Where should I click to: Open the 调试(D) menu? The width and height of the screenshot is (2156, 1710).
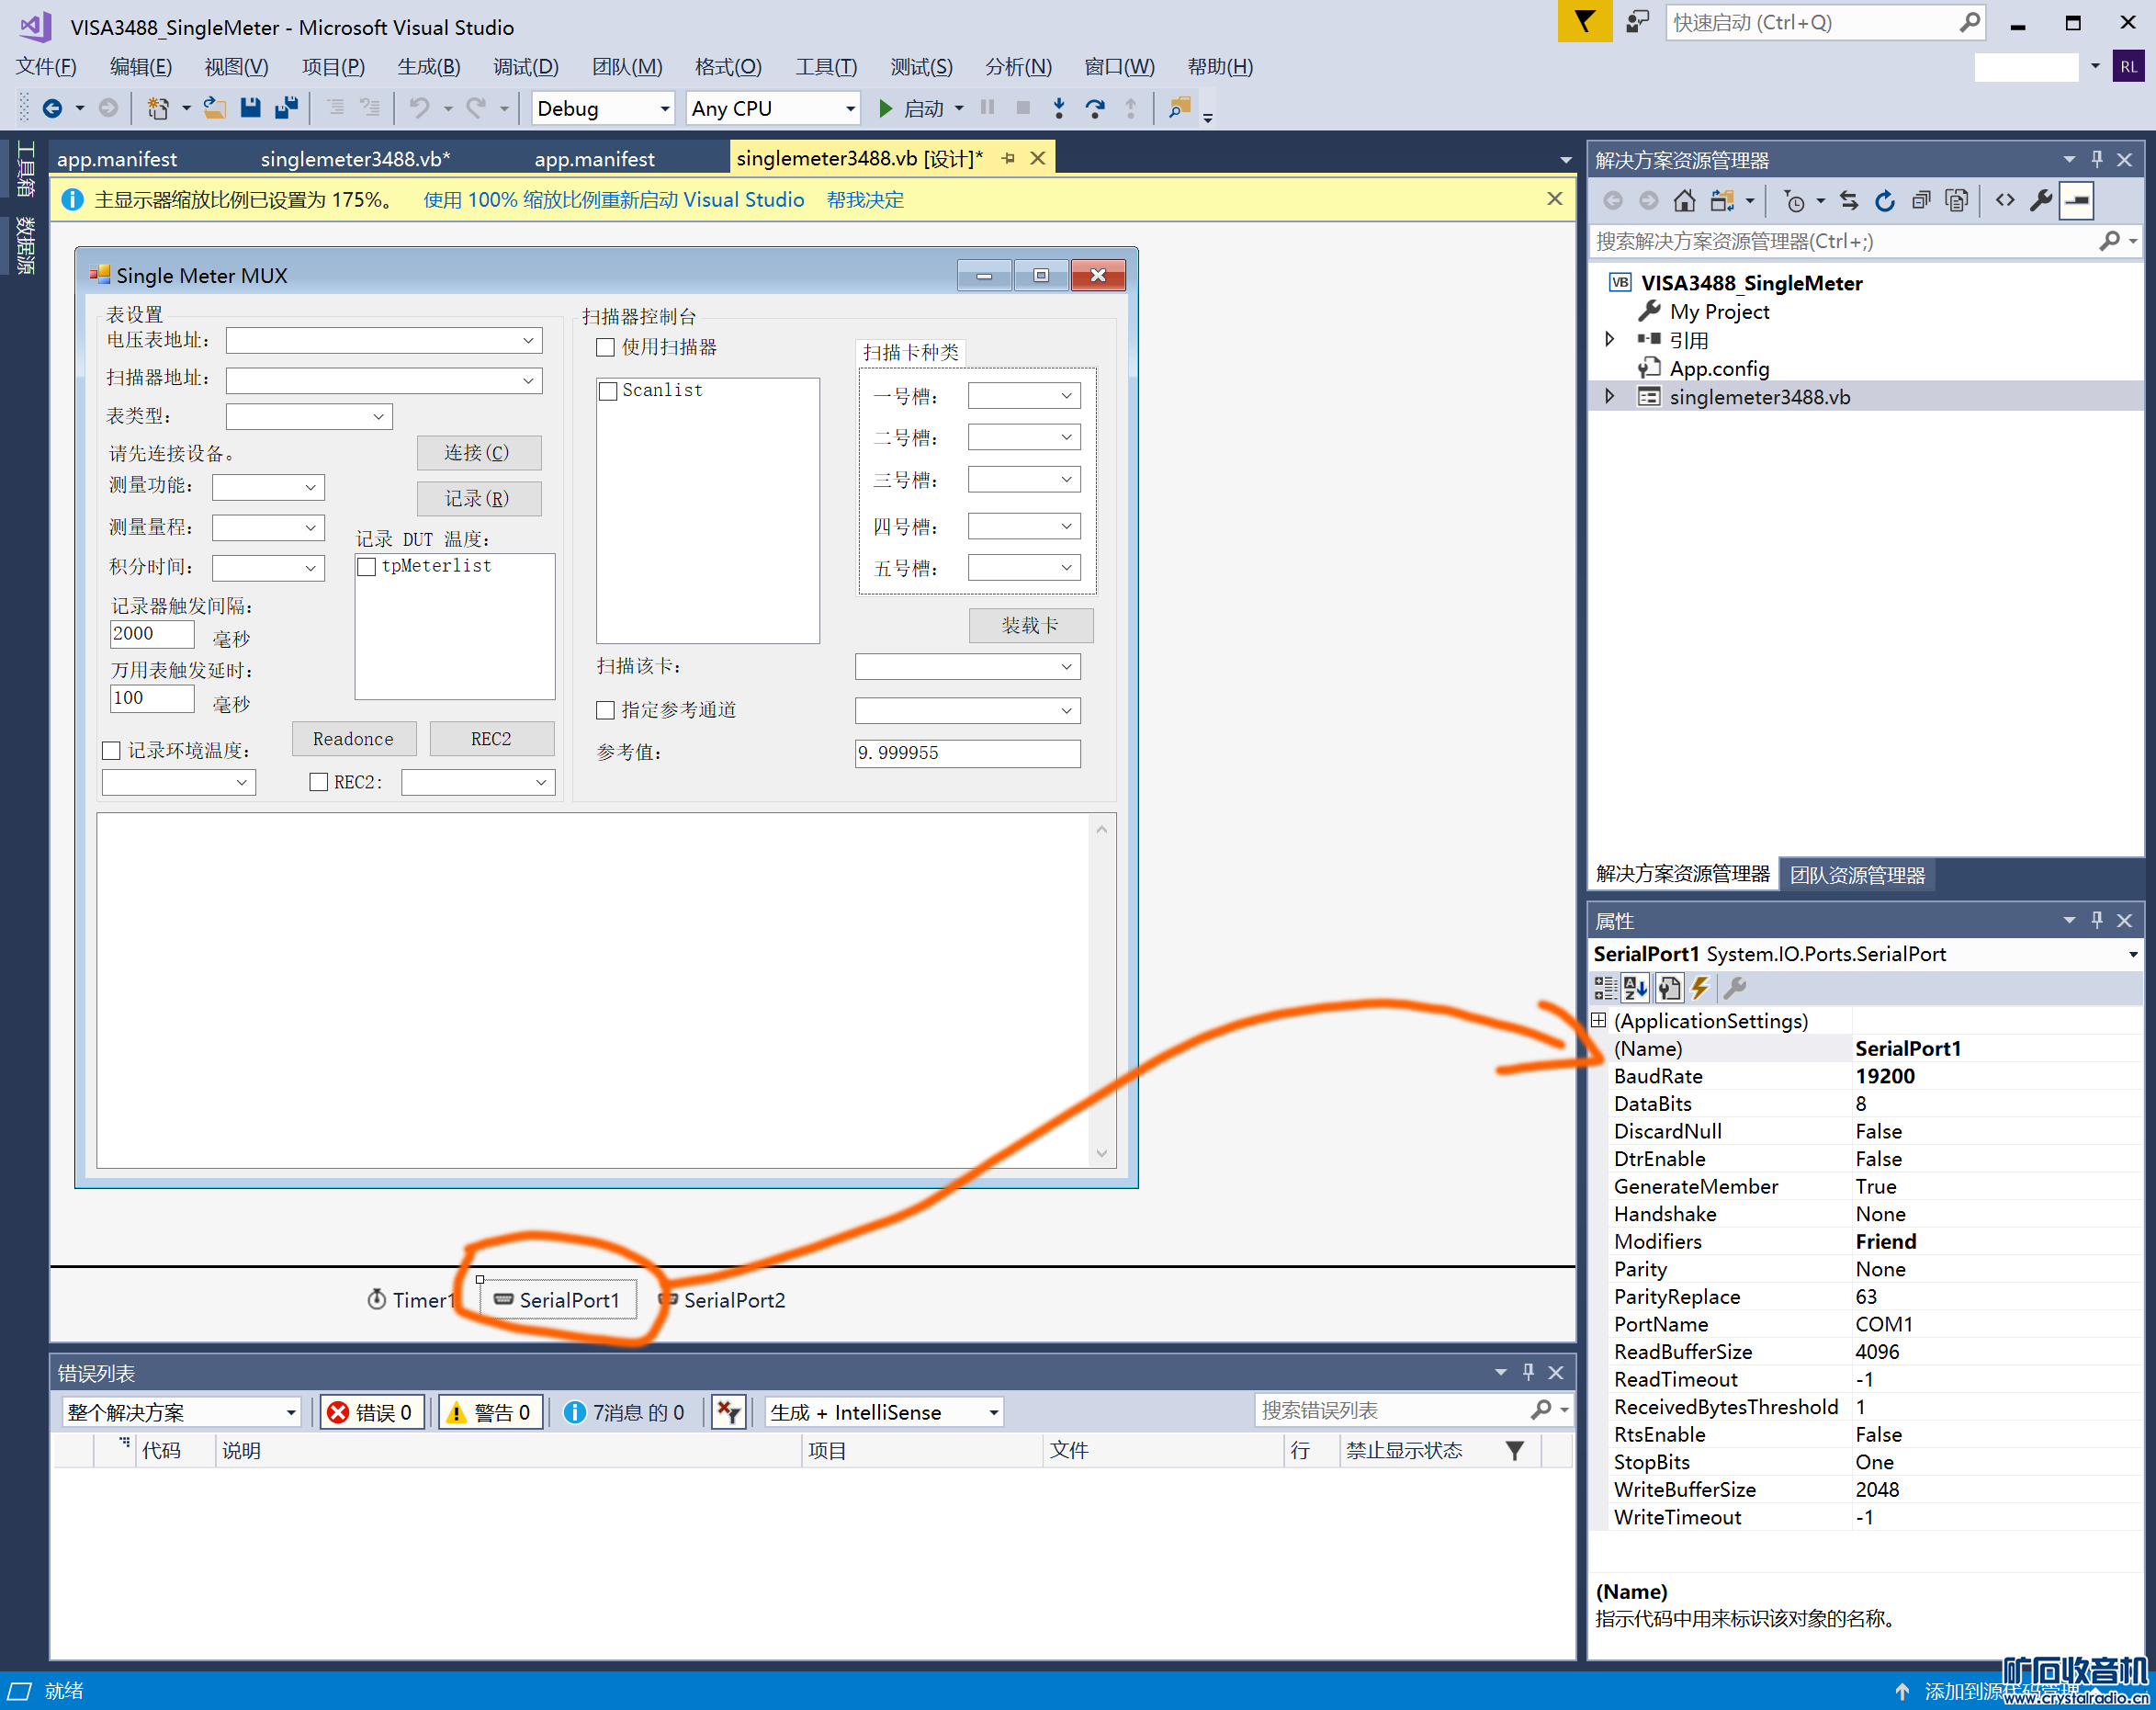click(525, 67)
